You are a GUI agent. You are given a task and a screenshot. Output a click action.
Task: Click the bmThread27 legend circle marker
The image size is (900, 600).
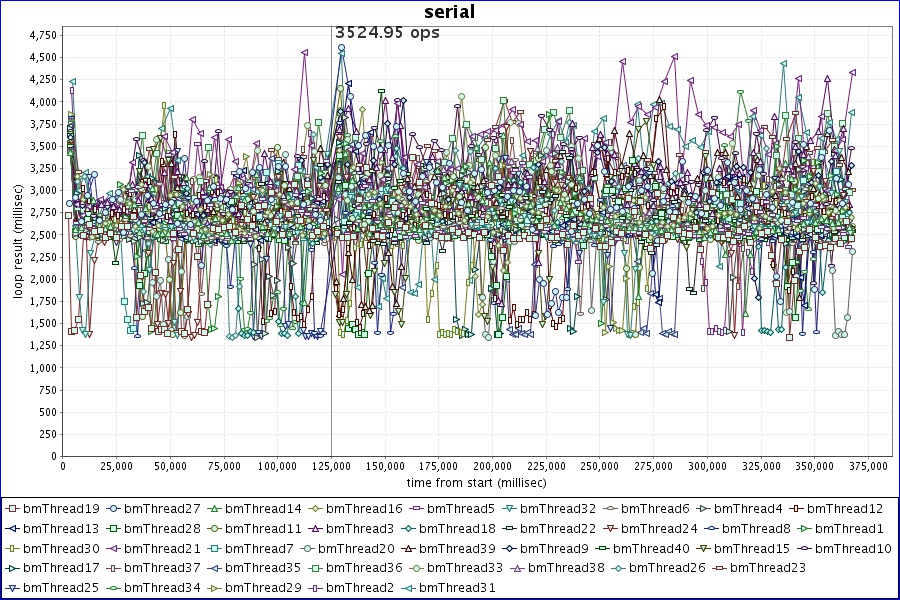click(x=113, y=509)
